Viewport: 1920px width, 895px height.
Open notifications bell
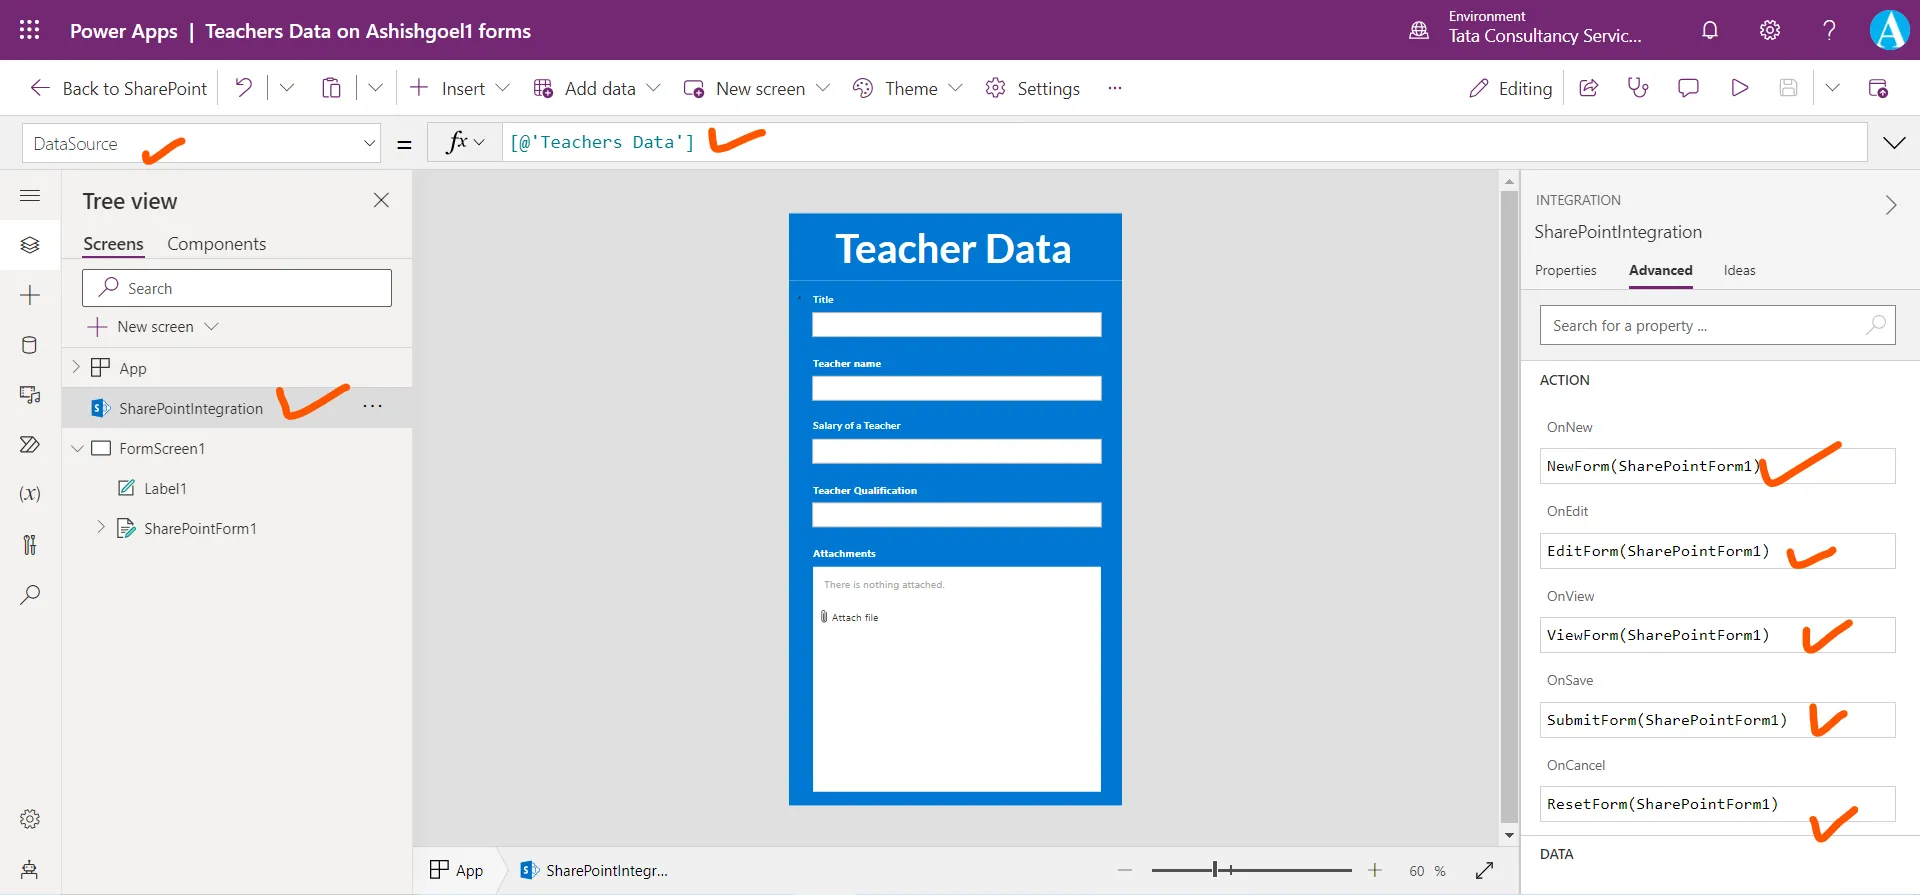[x=1710, y=30]
